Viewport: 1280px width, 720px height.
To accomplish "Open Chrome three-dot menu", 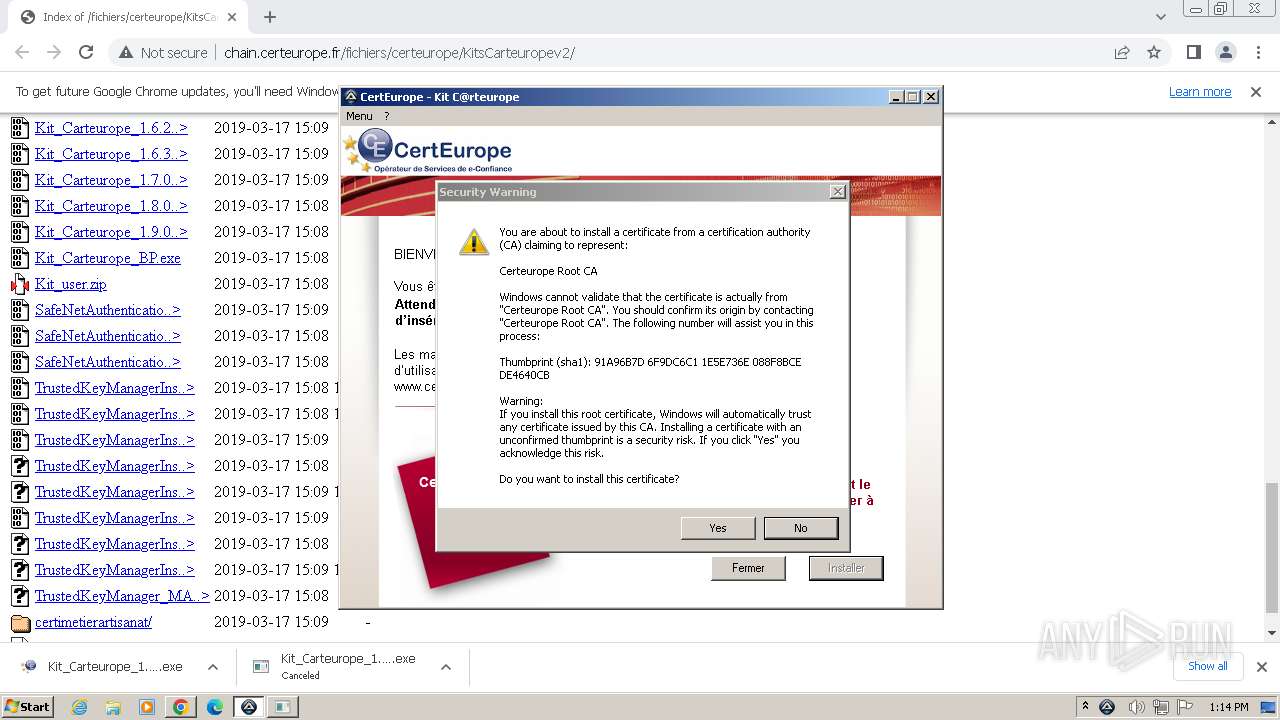I will 1258,52.
